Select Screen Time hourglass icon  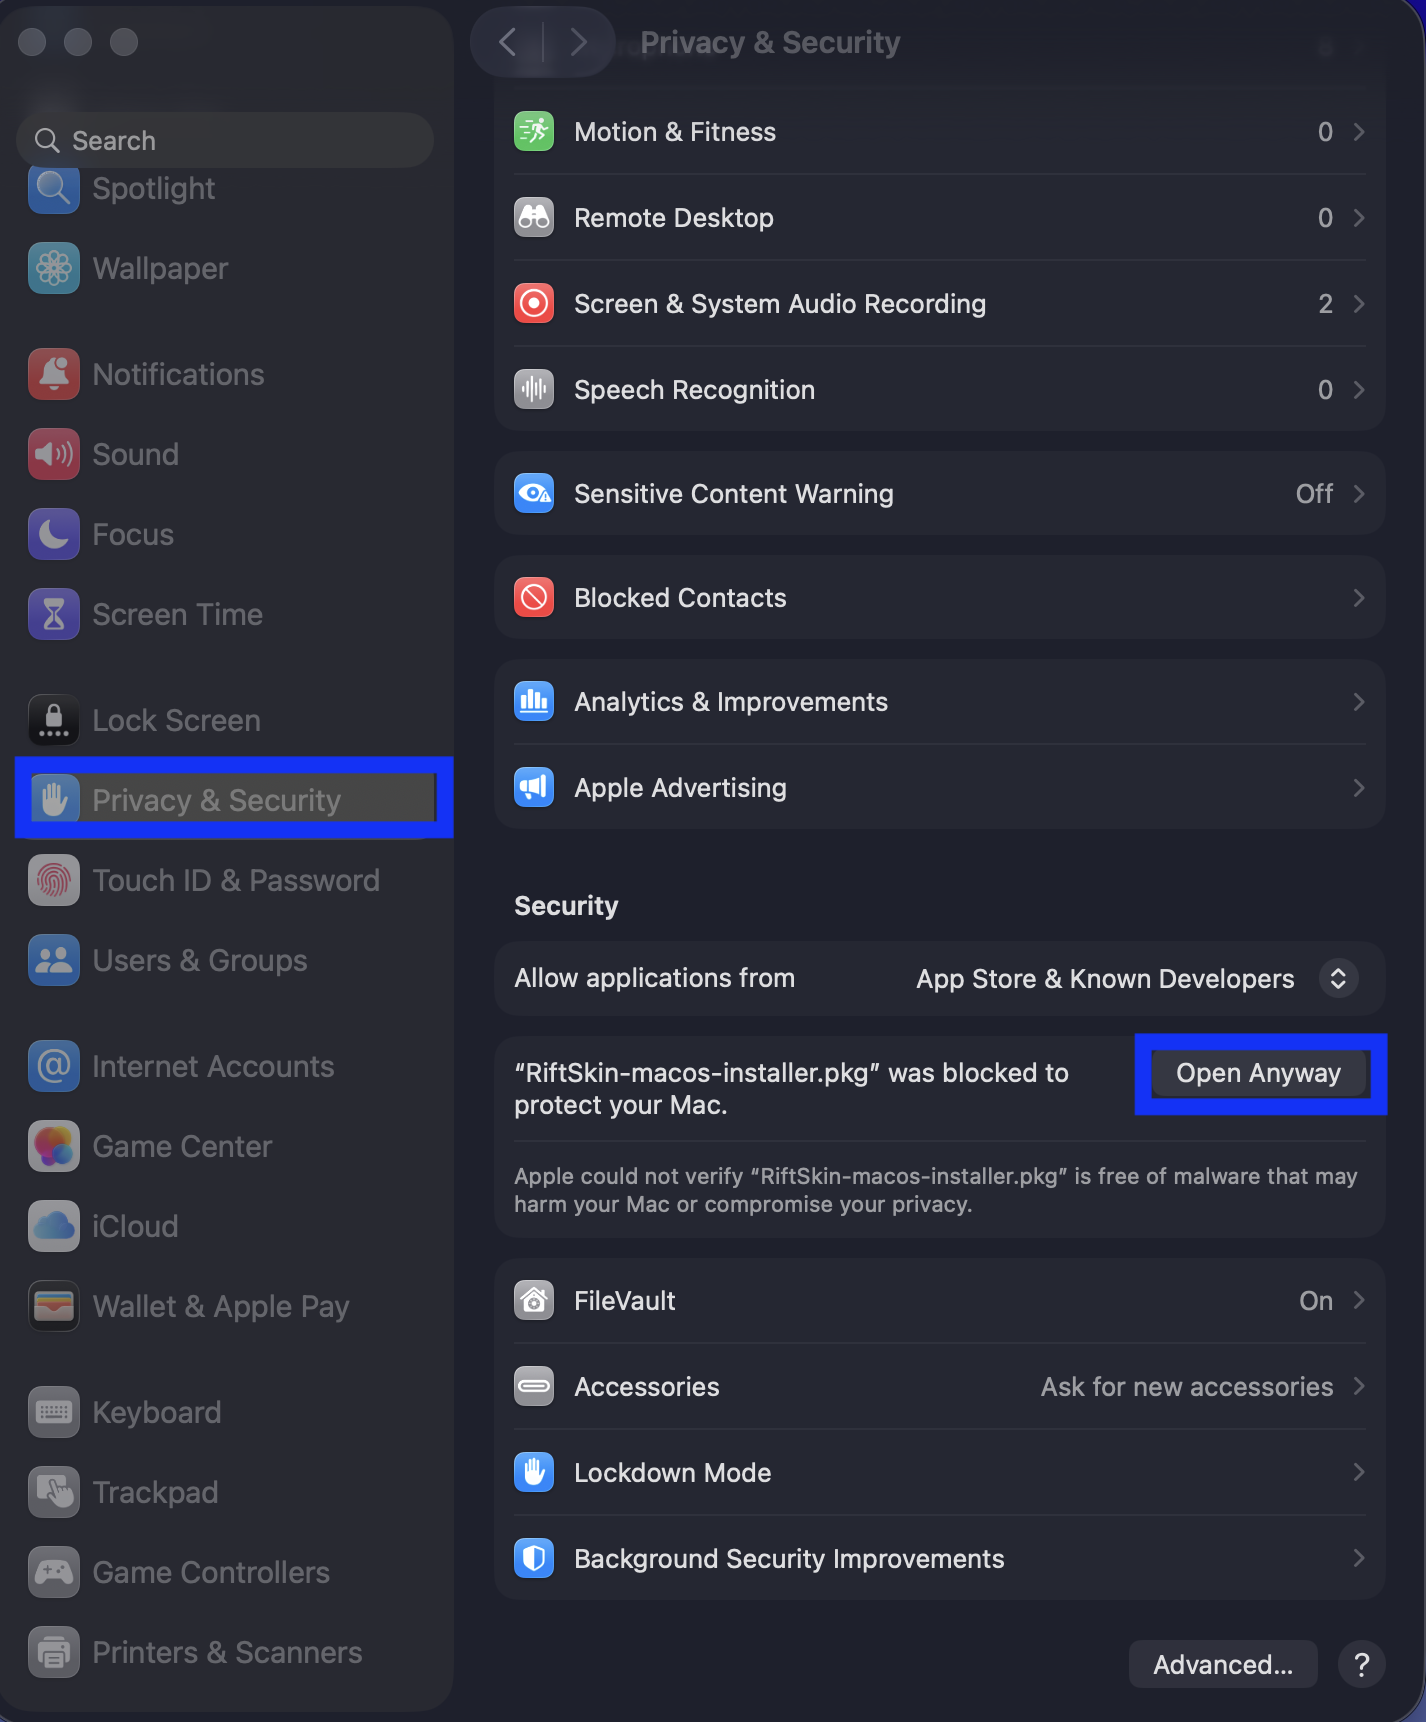coord(54,614)
